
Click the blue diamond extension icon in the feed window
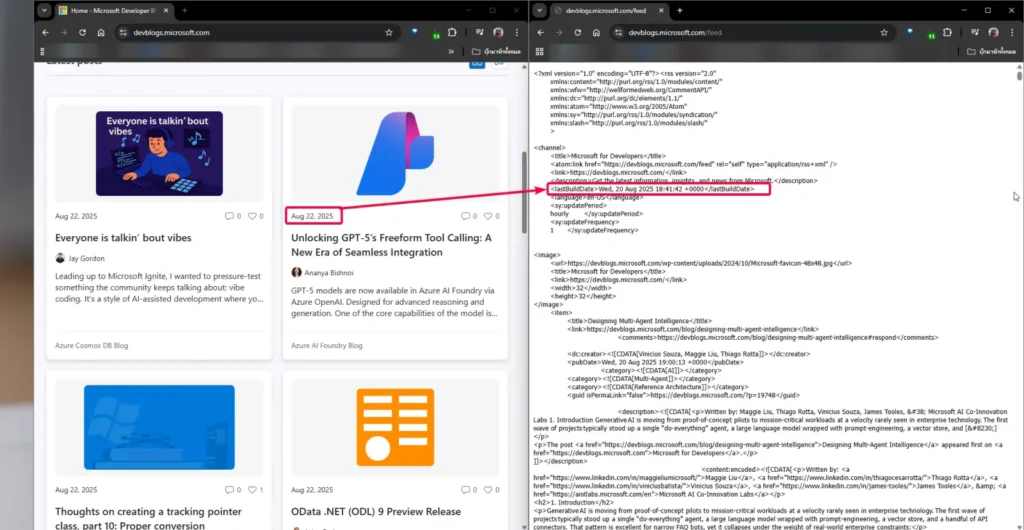point(910,31)
